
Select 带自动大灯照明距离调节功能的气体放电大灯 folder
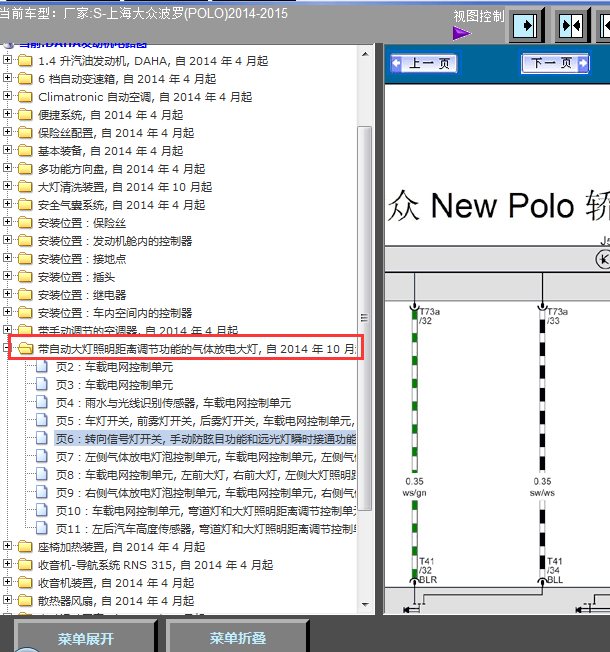point(197,349)
